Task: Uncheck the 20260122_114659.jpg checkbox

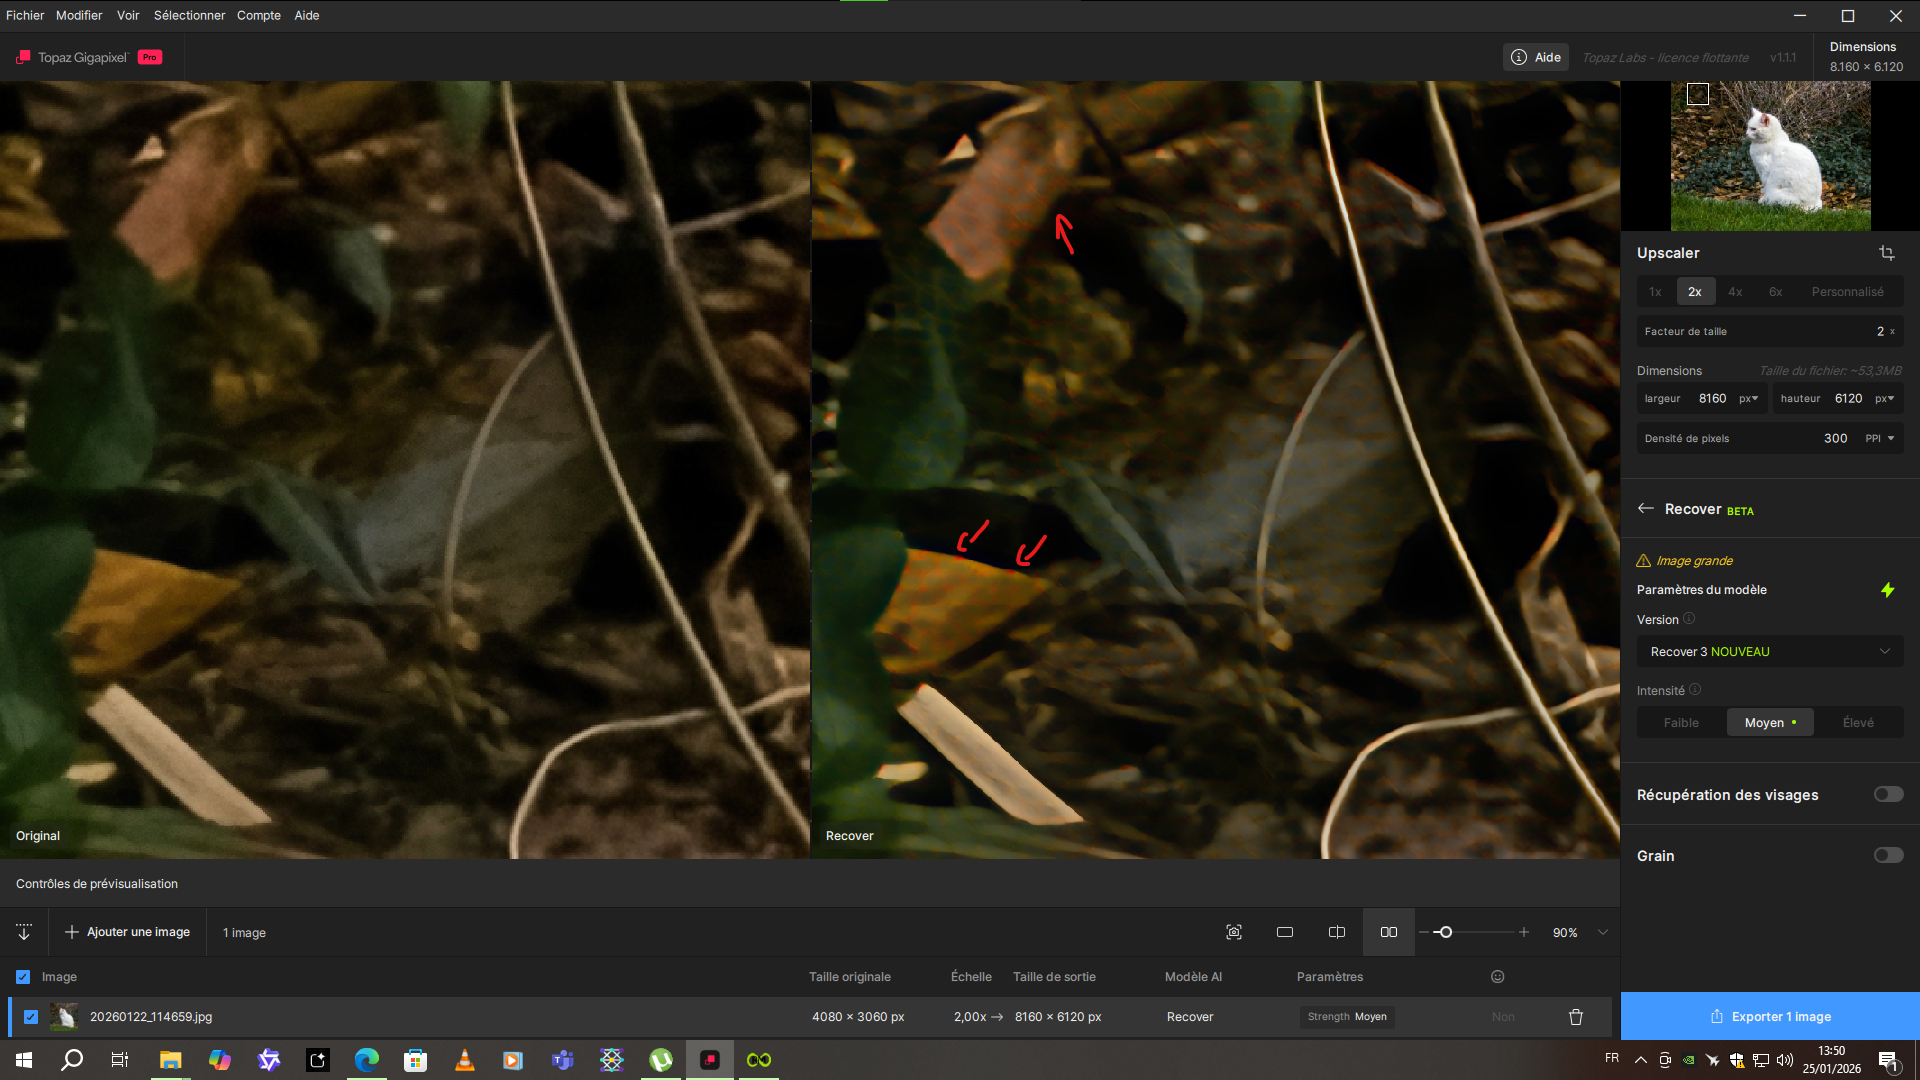Action: (31, 1017)
